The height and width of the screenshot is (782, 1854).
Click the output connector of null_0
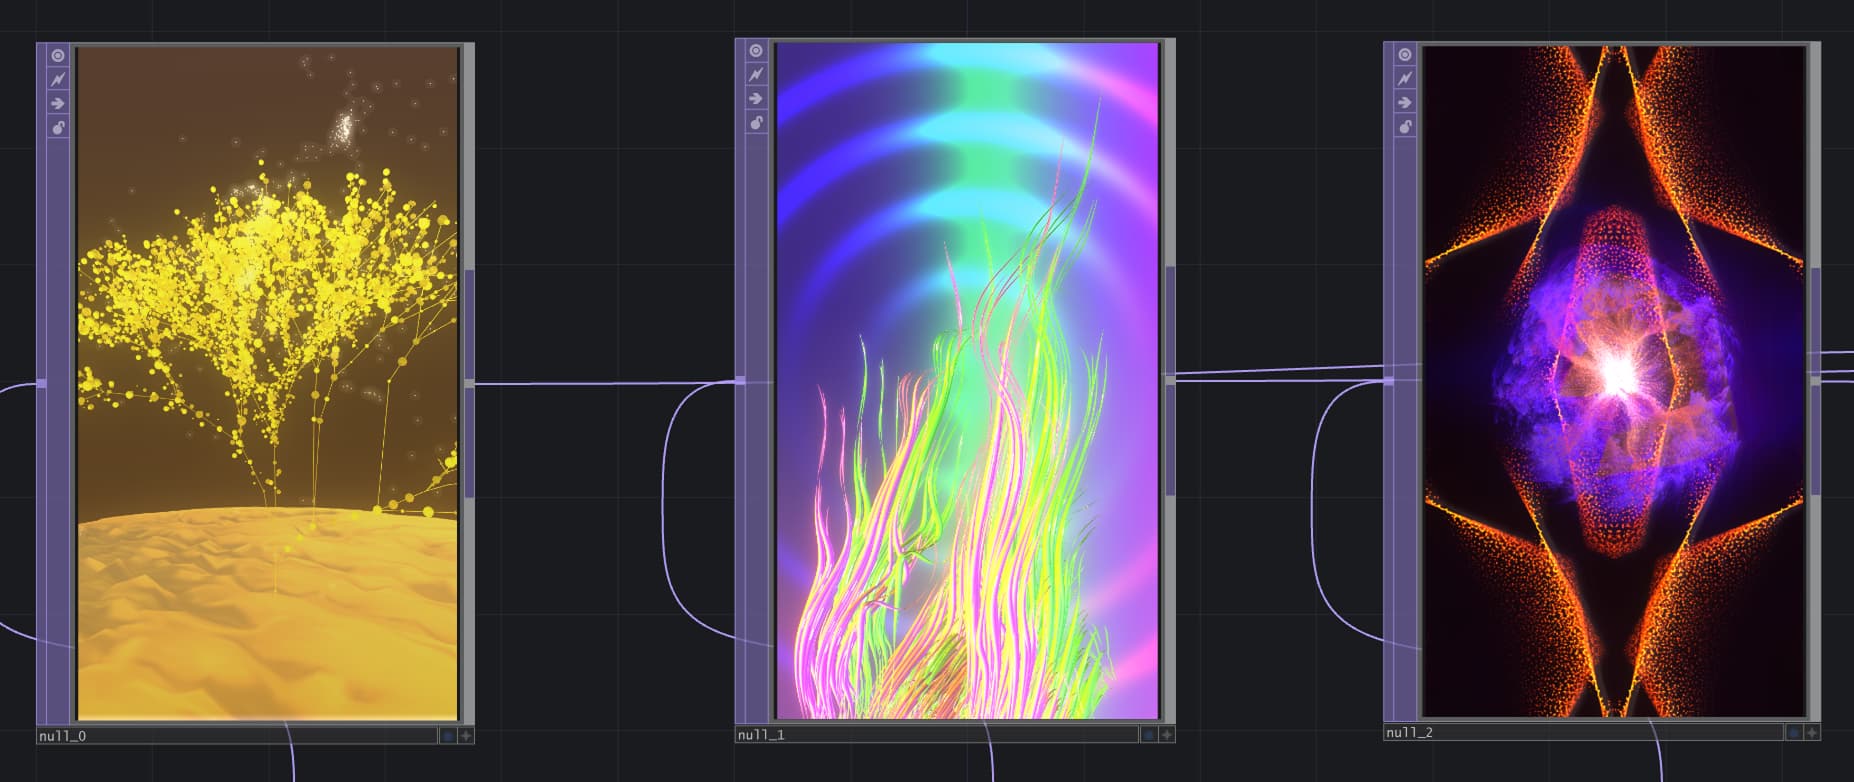(x=469, y=383)
